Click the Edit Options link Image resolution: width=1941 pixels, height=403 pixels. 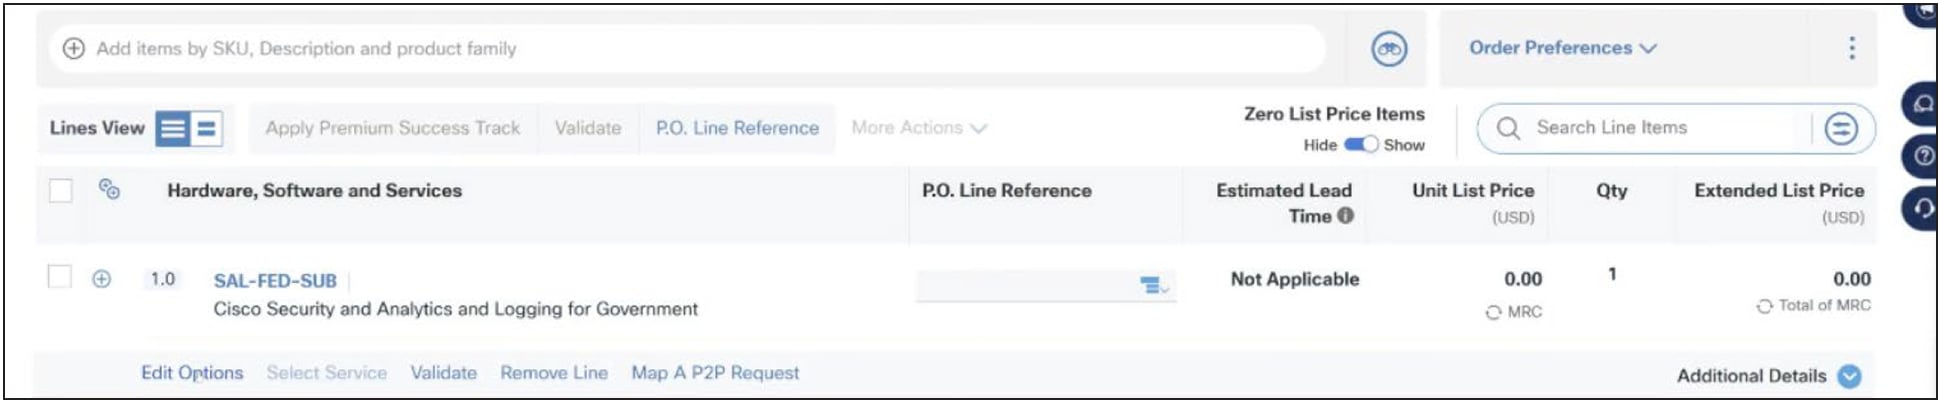[192, 373]
